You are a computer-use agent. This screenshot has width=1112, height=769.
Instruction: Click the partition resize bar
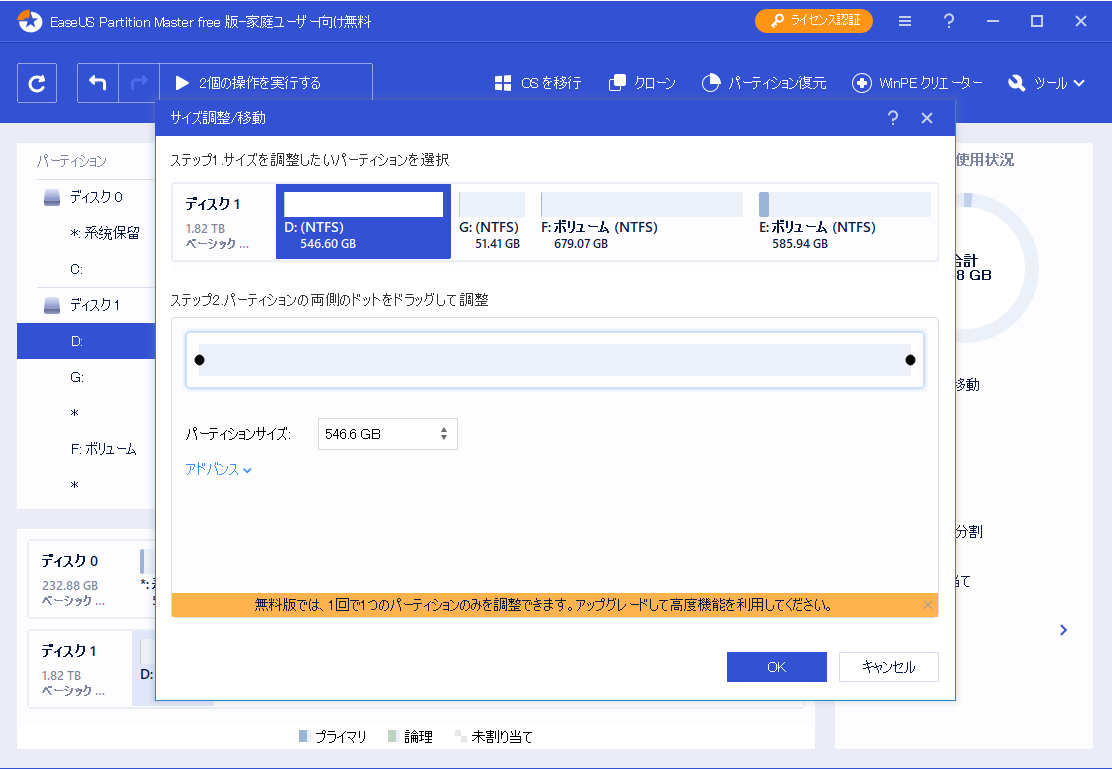pyautogui.click(x=555, y=360)
